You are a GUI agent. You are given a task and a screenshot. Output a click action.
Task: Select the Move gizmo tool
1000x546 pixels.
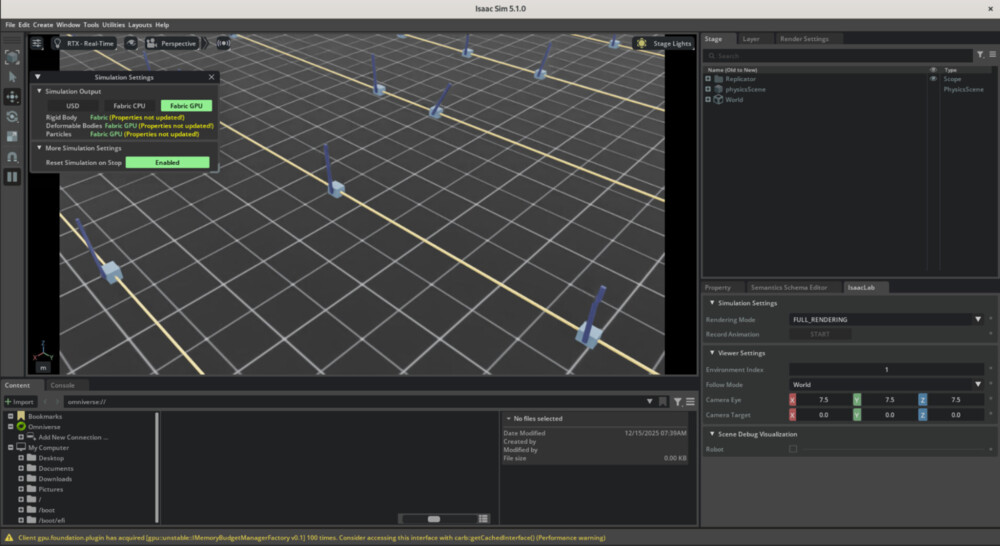[12, 97]
